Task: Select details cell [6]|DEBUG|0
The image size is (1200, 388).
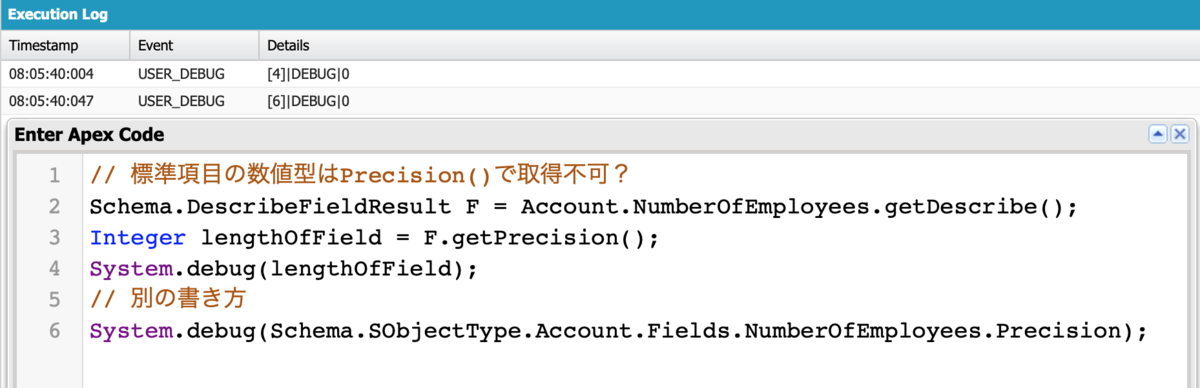Action: tap(308, 101)
